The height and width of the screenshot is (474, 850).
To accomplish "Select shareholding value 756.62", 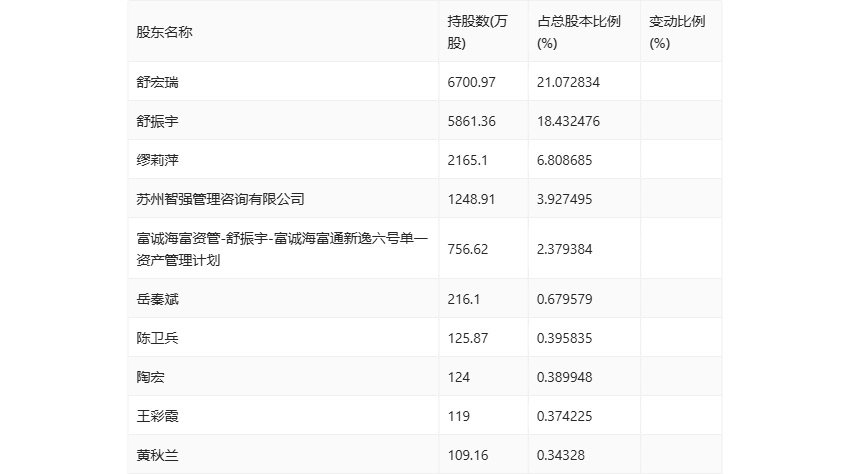I will 467,249.
